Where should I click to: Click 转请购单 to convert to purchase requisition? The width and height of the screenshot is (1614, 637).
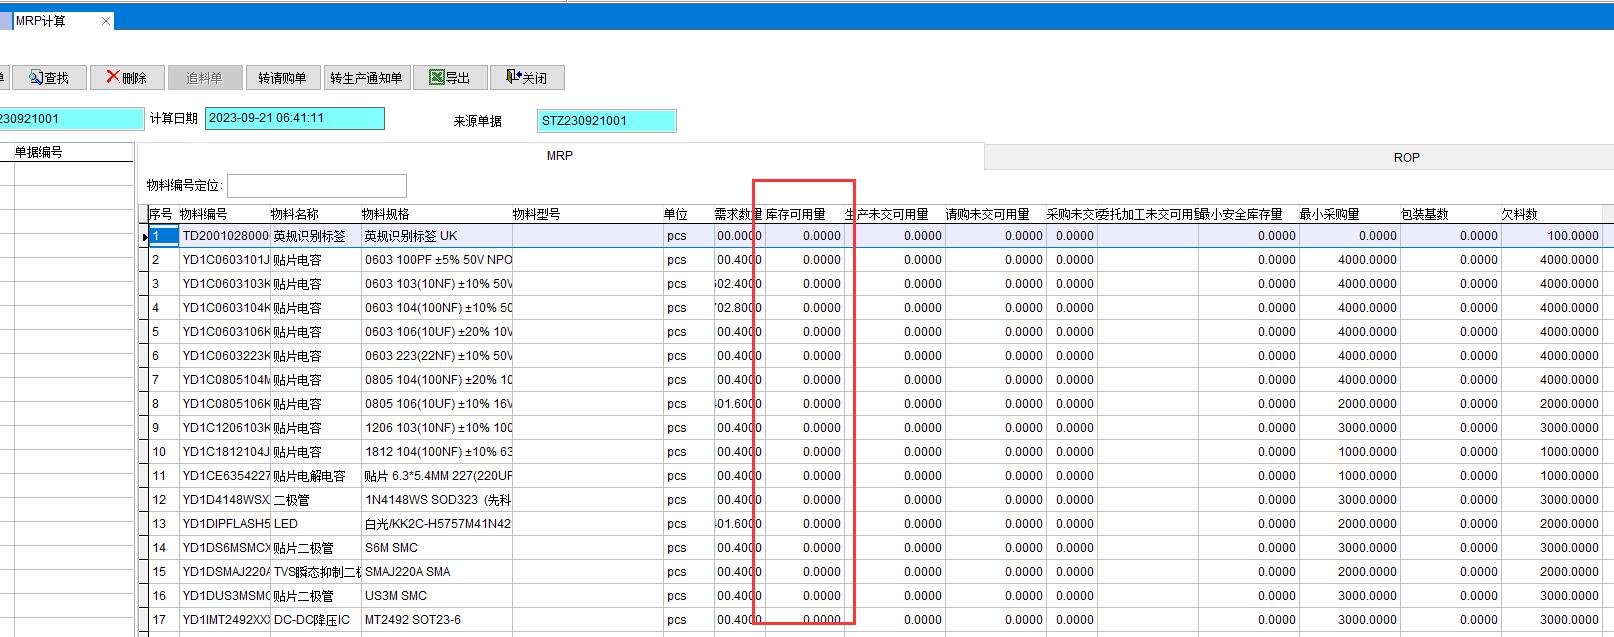pos(282,78)
